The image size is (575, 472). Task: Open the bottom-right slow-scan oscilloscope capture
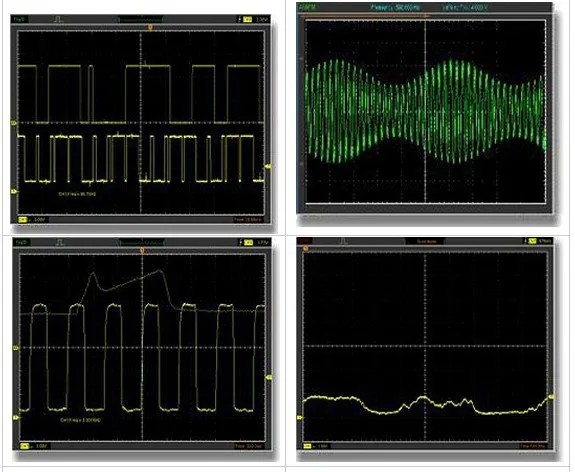pyautogui.click(x=425, y=344)
